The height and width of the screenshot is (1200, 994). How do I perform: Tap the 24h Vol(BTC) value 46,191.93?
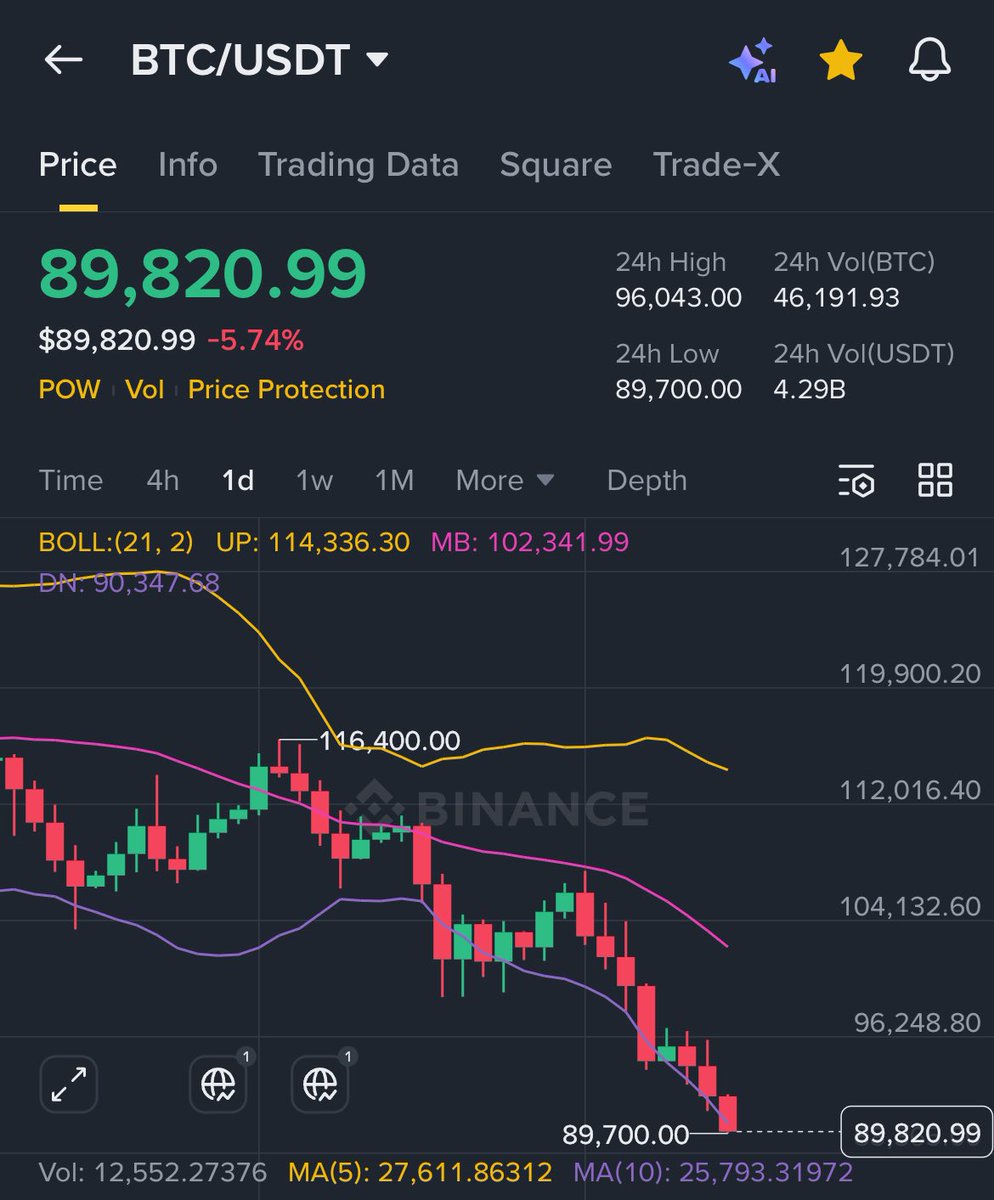[836, 298]
